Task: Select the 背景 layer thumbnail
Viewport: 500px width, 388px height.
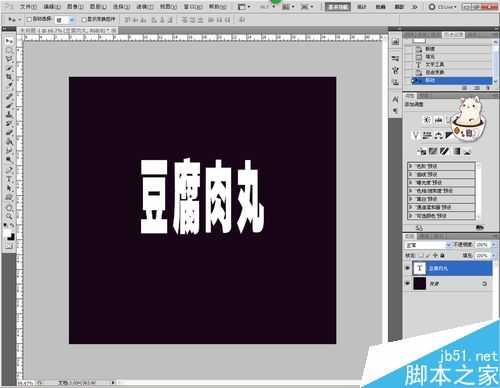Action: point(420,283)
